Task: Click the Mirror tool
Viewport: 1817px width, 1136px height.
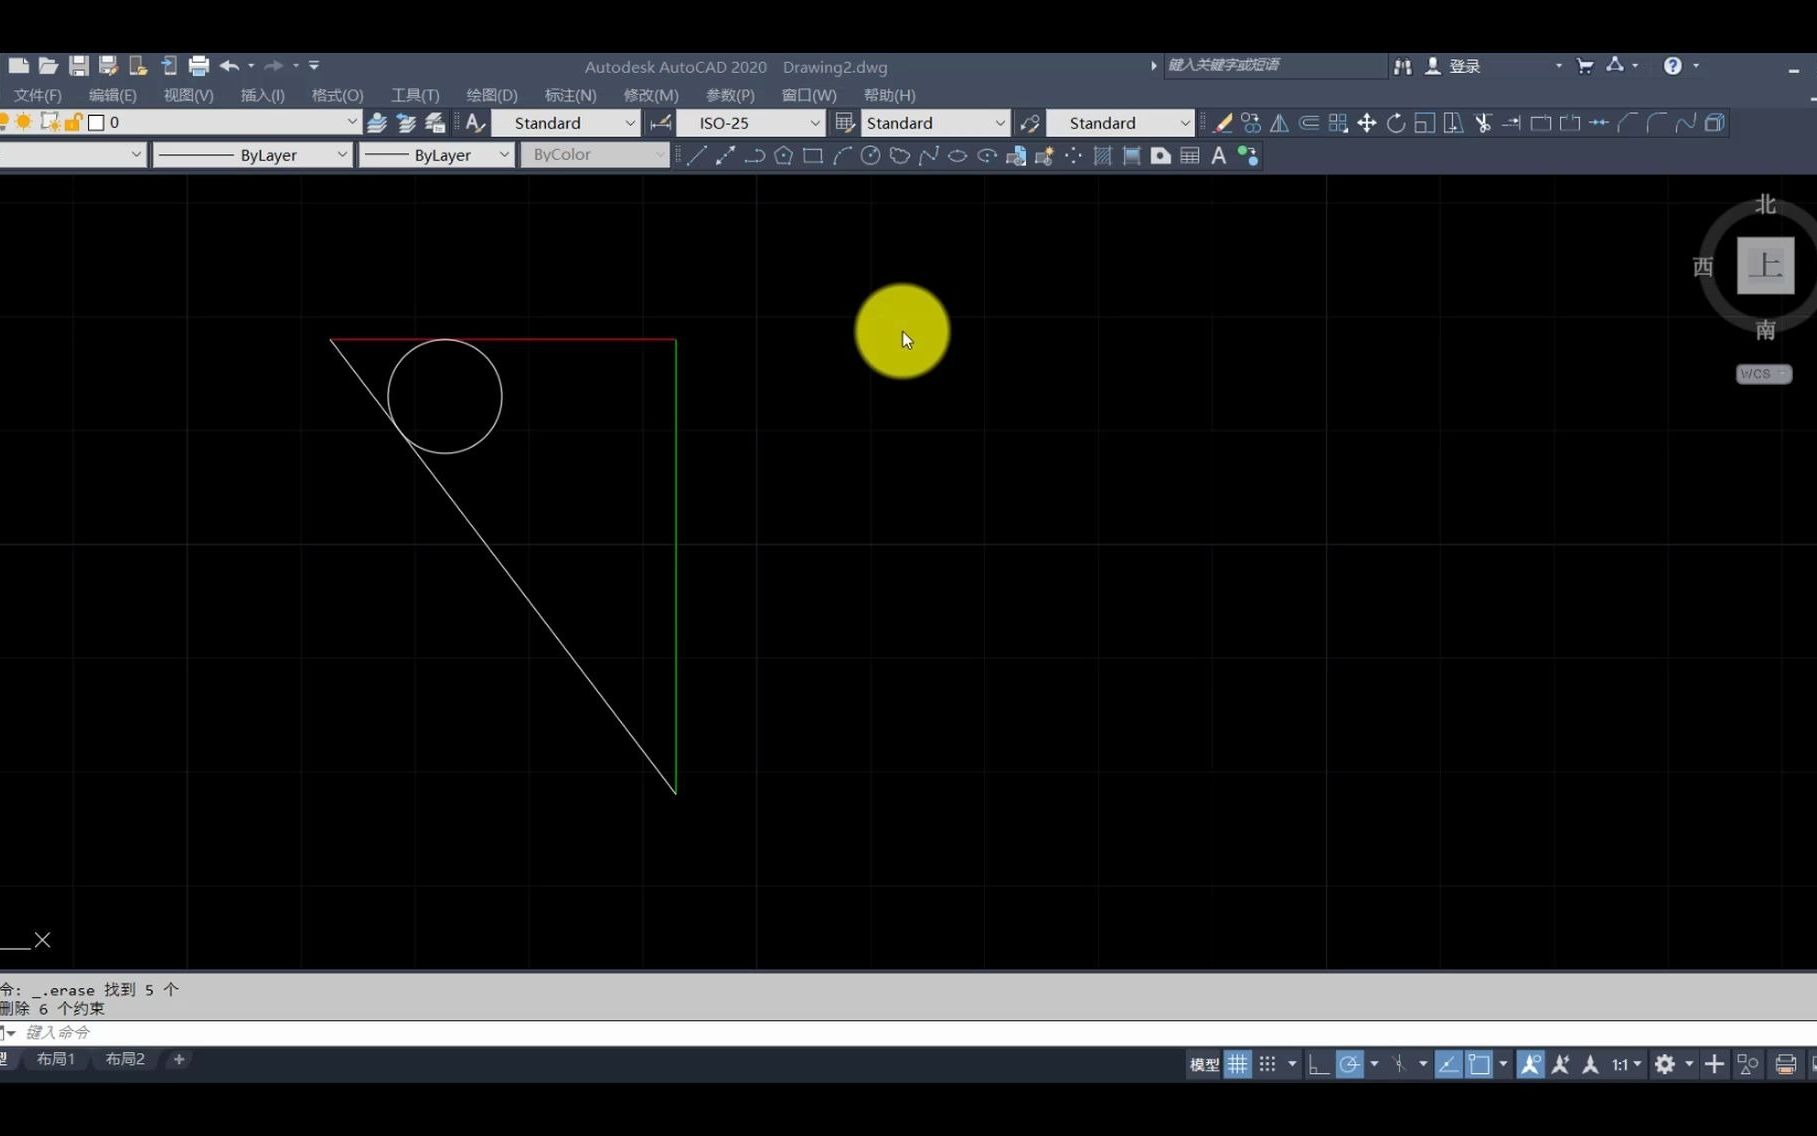Action: click(1280, 123)
